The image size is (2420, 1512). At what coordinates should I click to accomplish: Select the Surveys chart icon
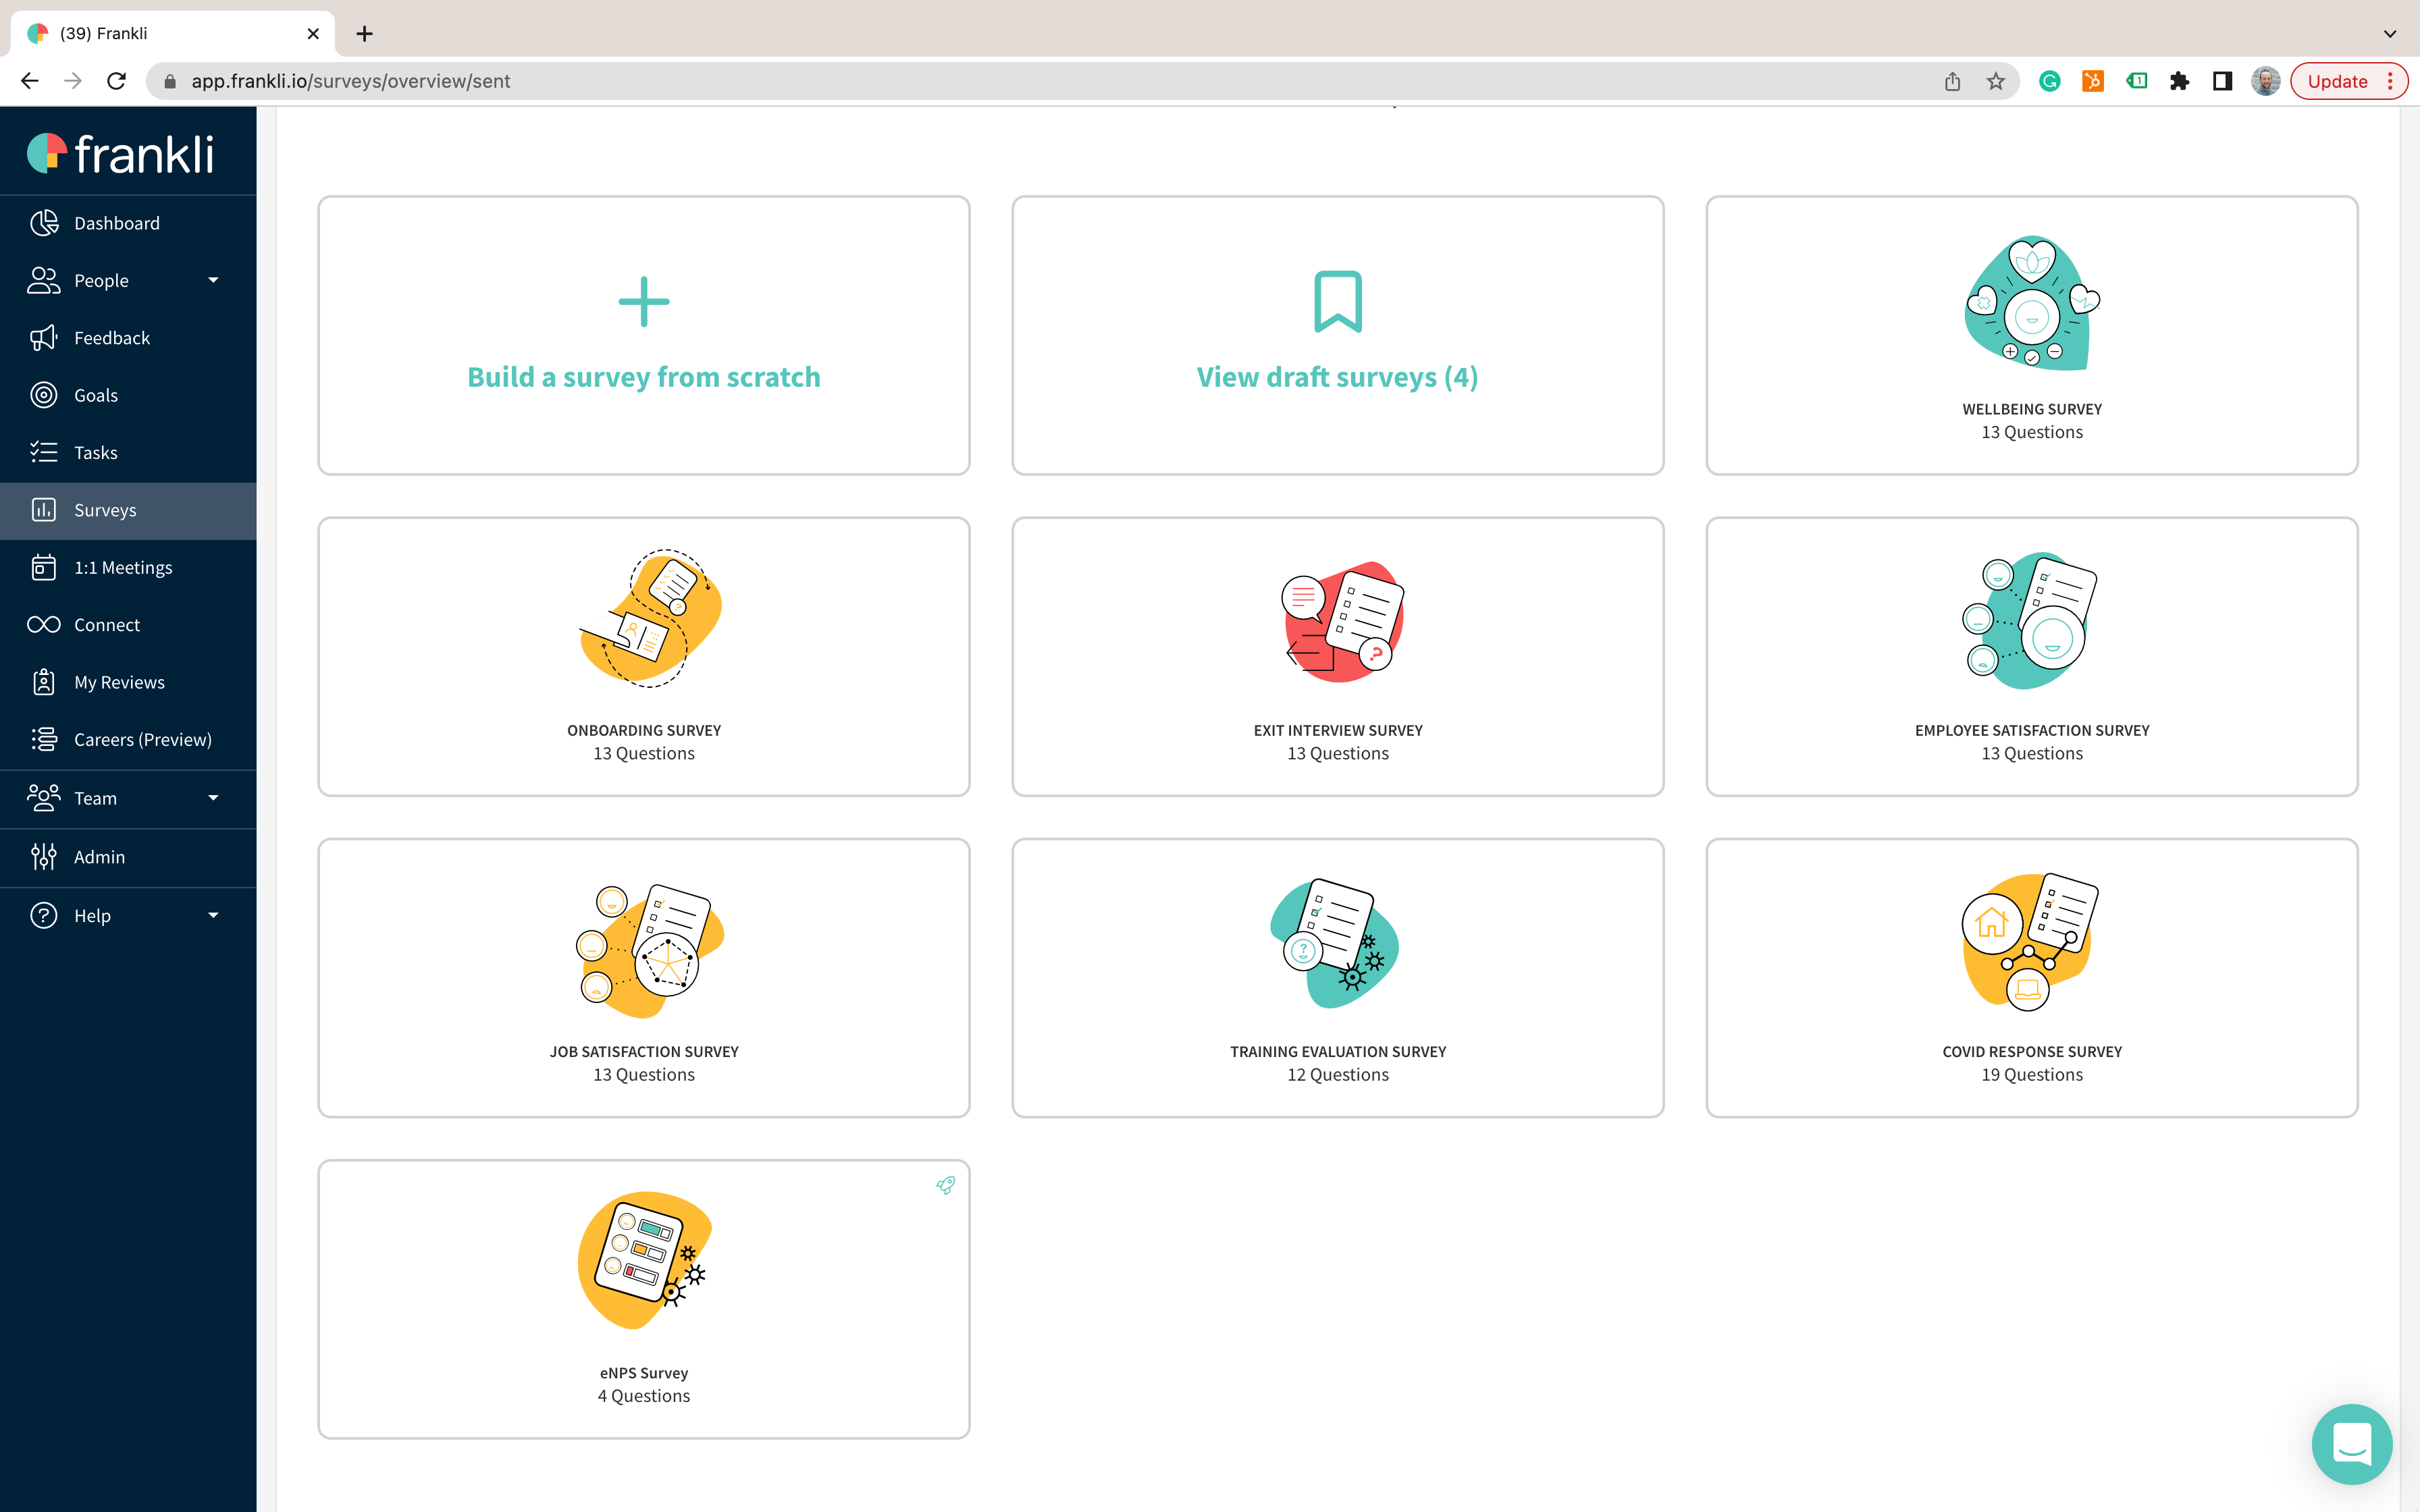click(43, 510)
